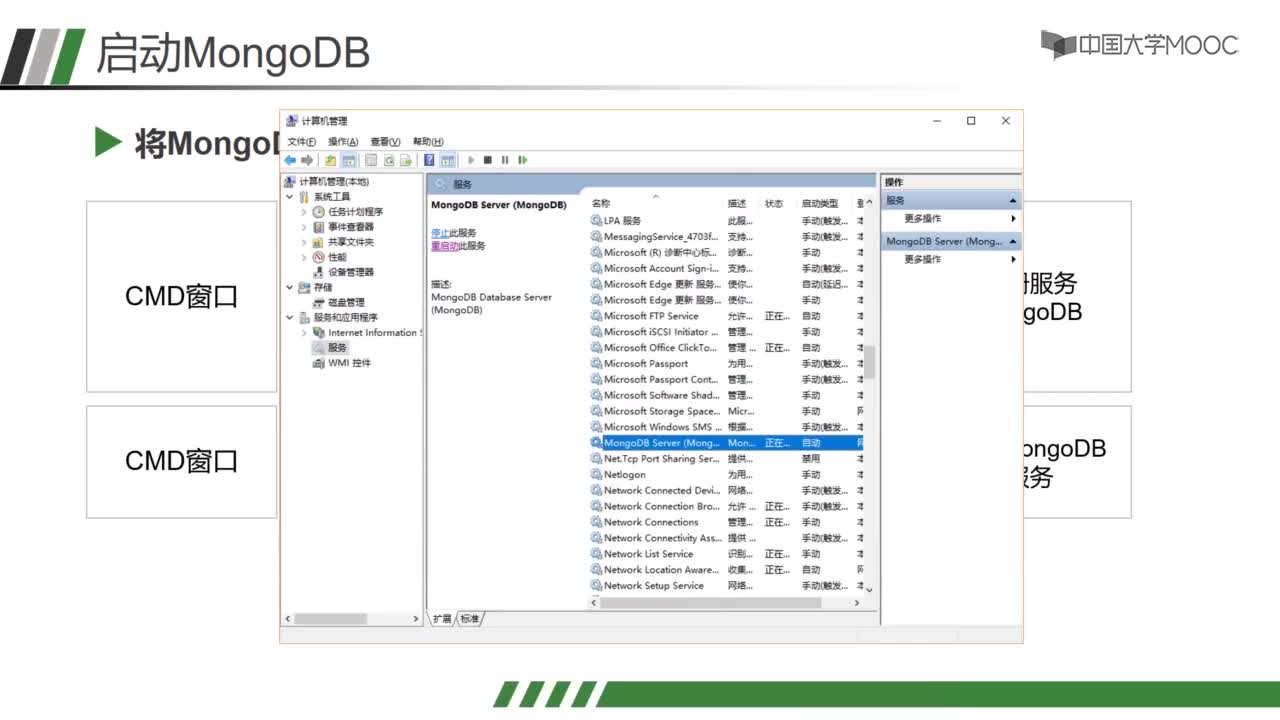The height and width of the screenshot is (720, 1280).
Task: Open the 文件(F) menu
Action: 301,142
